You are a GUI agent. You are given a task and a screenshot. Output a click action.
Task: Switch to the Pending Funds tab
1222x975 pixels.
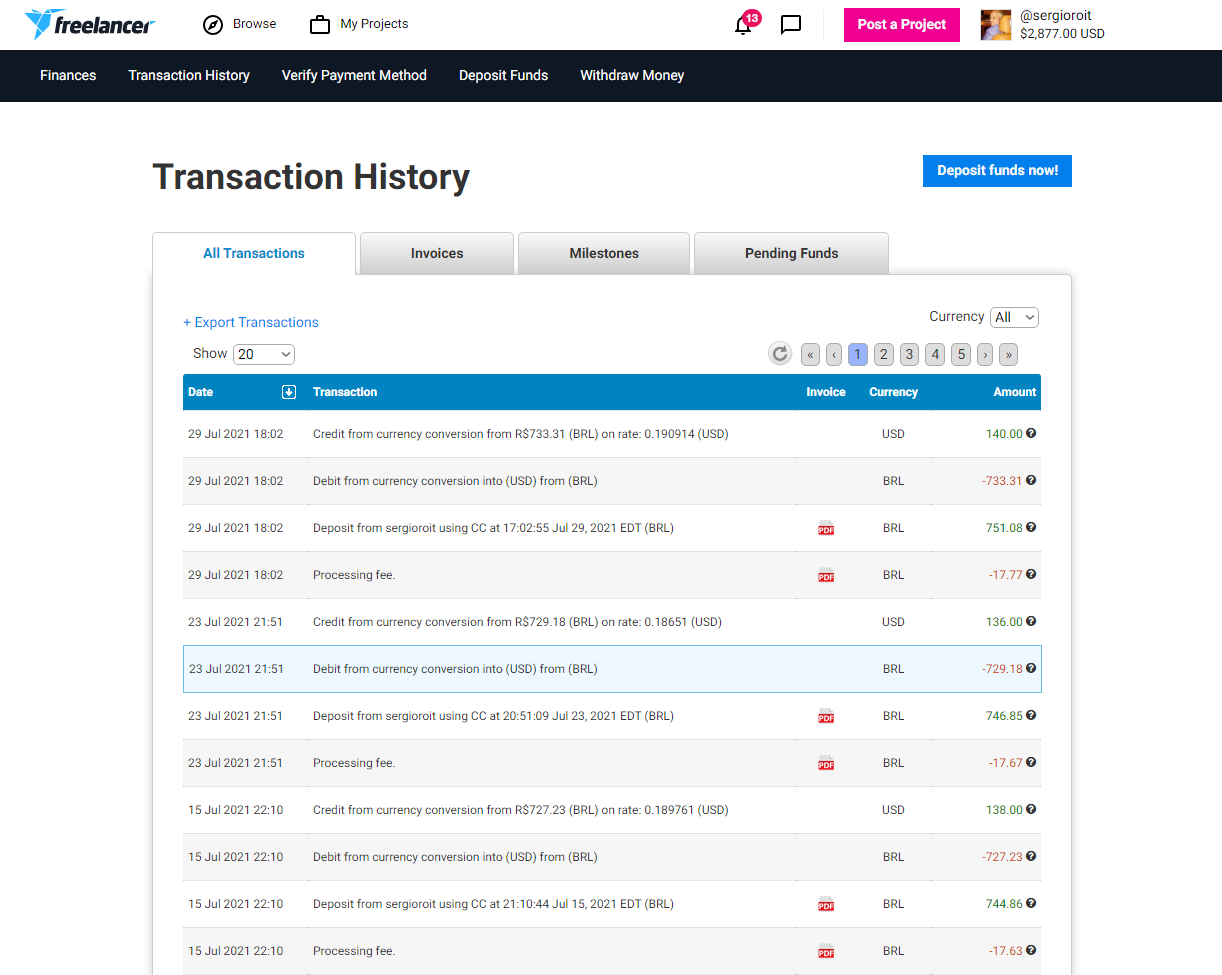791,253
